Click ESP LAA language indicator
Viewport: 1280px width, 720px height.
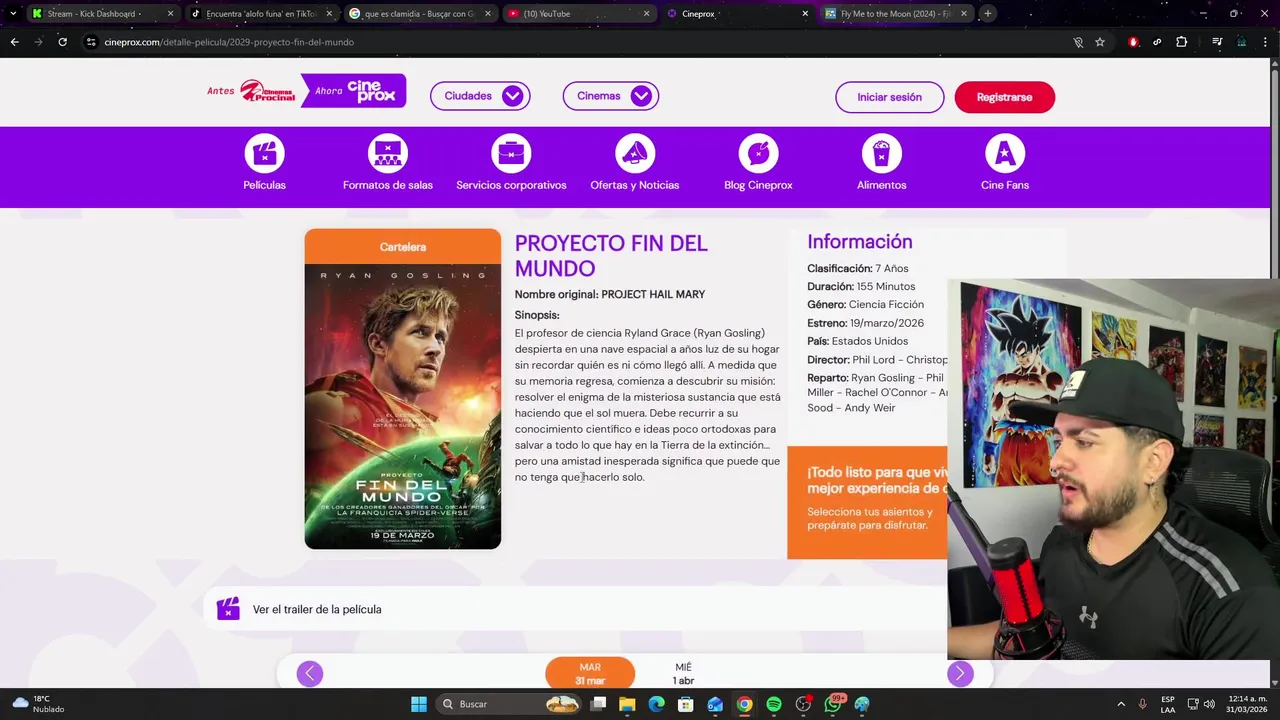click(x=1168, y=704)
